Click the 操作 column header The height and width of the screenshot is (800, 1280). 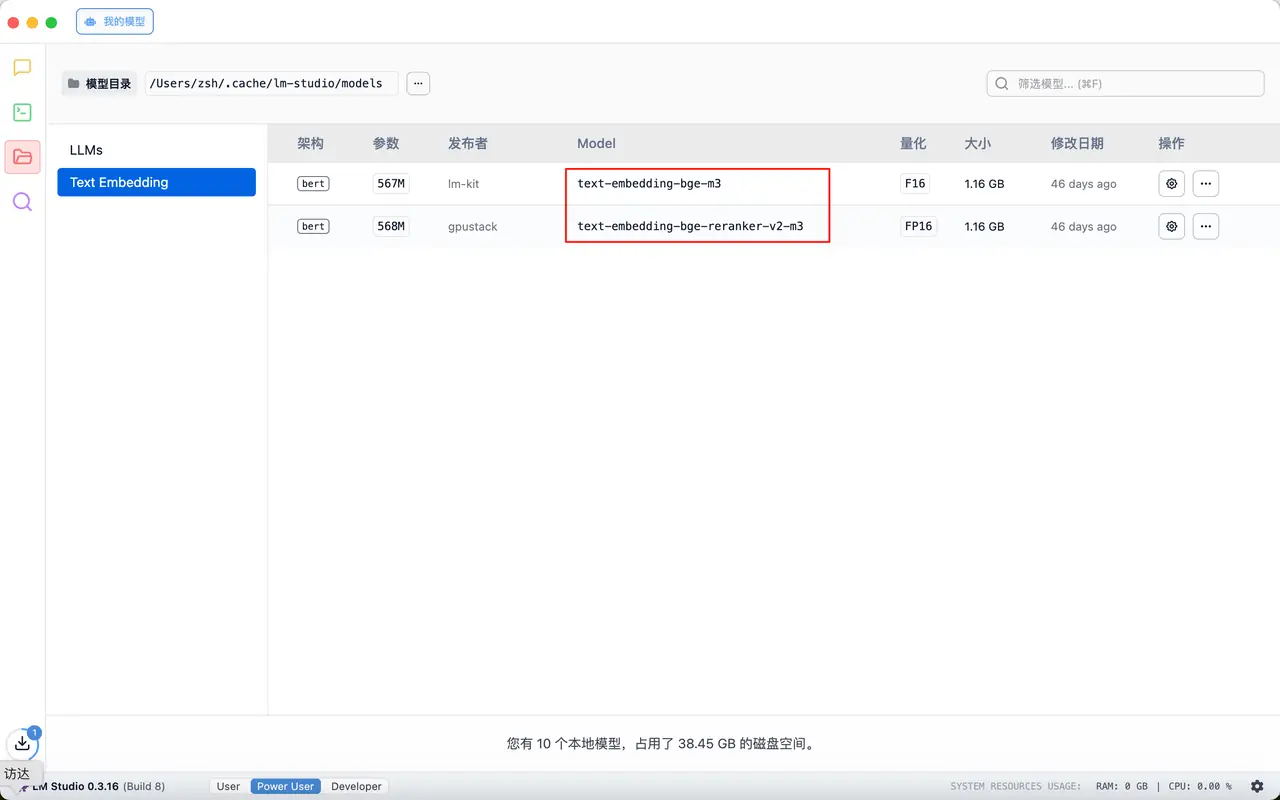click(x=1171, y=143)
